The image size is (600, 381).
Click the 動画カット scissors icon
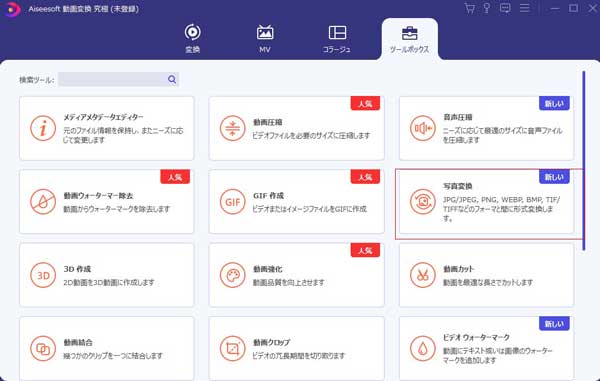point(422,275)
